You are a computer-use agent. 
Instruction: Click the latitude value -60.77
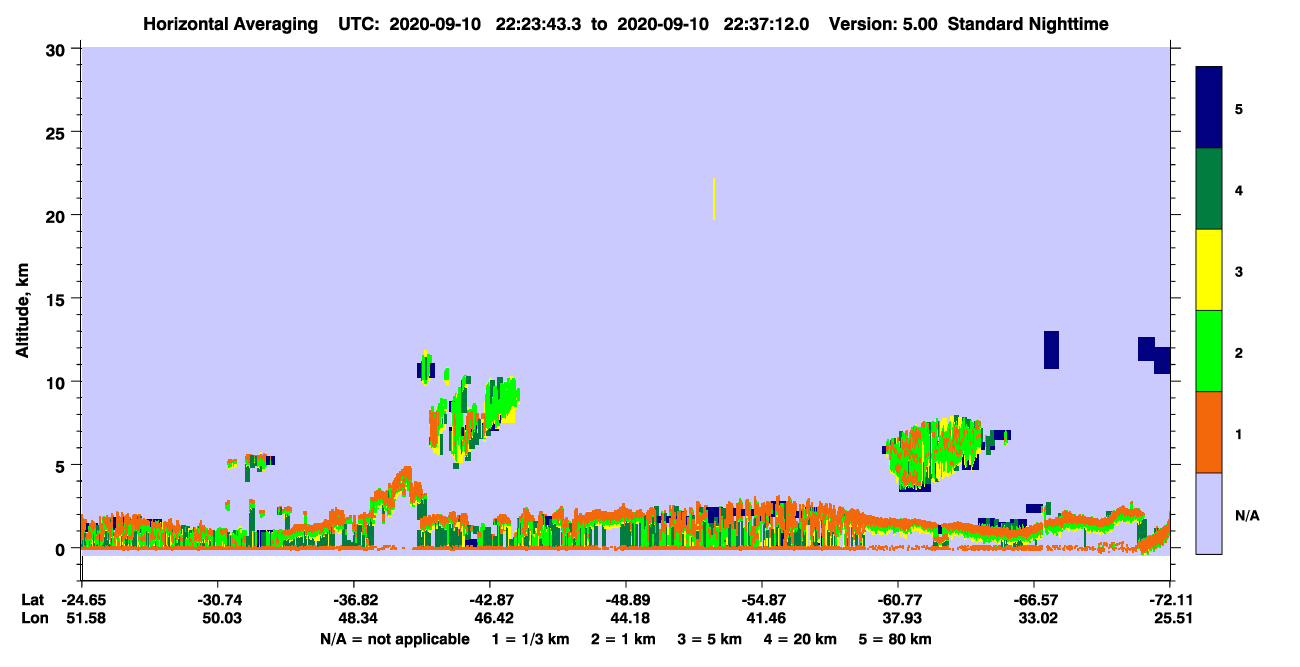tap(898, 600)
